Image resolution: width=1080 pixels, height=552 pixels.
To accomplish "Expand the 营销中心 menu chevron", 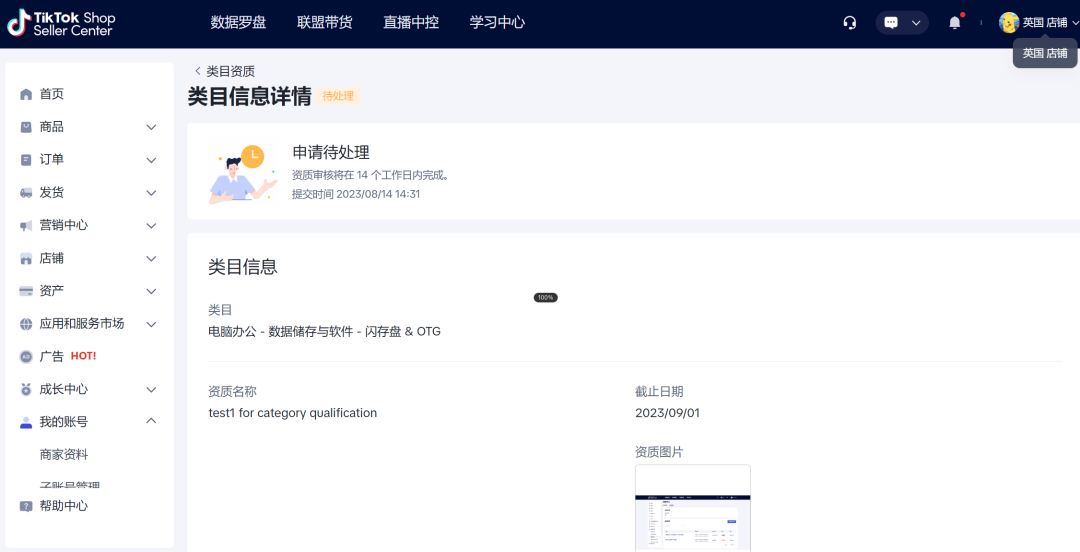I will (x=152, y=225).
